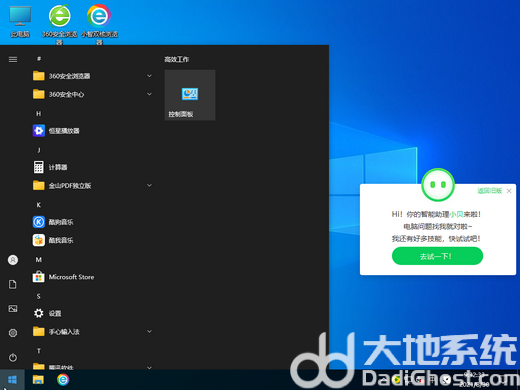
Task: Open File Explorer from the taskbar
Action: pyautogui.click(x=38, y=379)
